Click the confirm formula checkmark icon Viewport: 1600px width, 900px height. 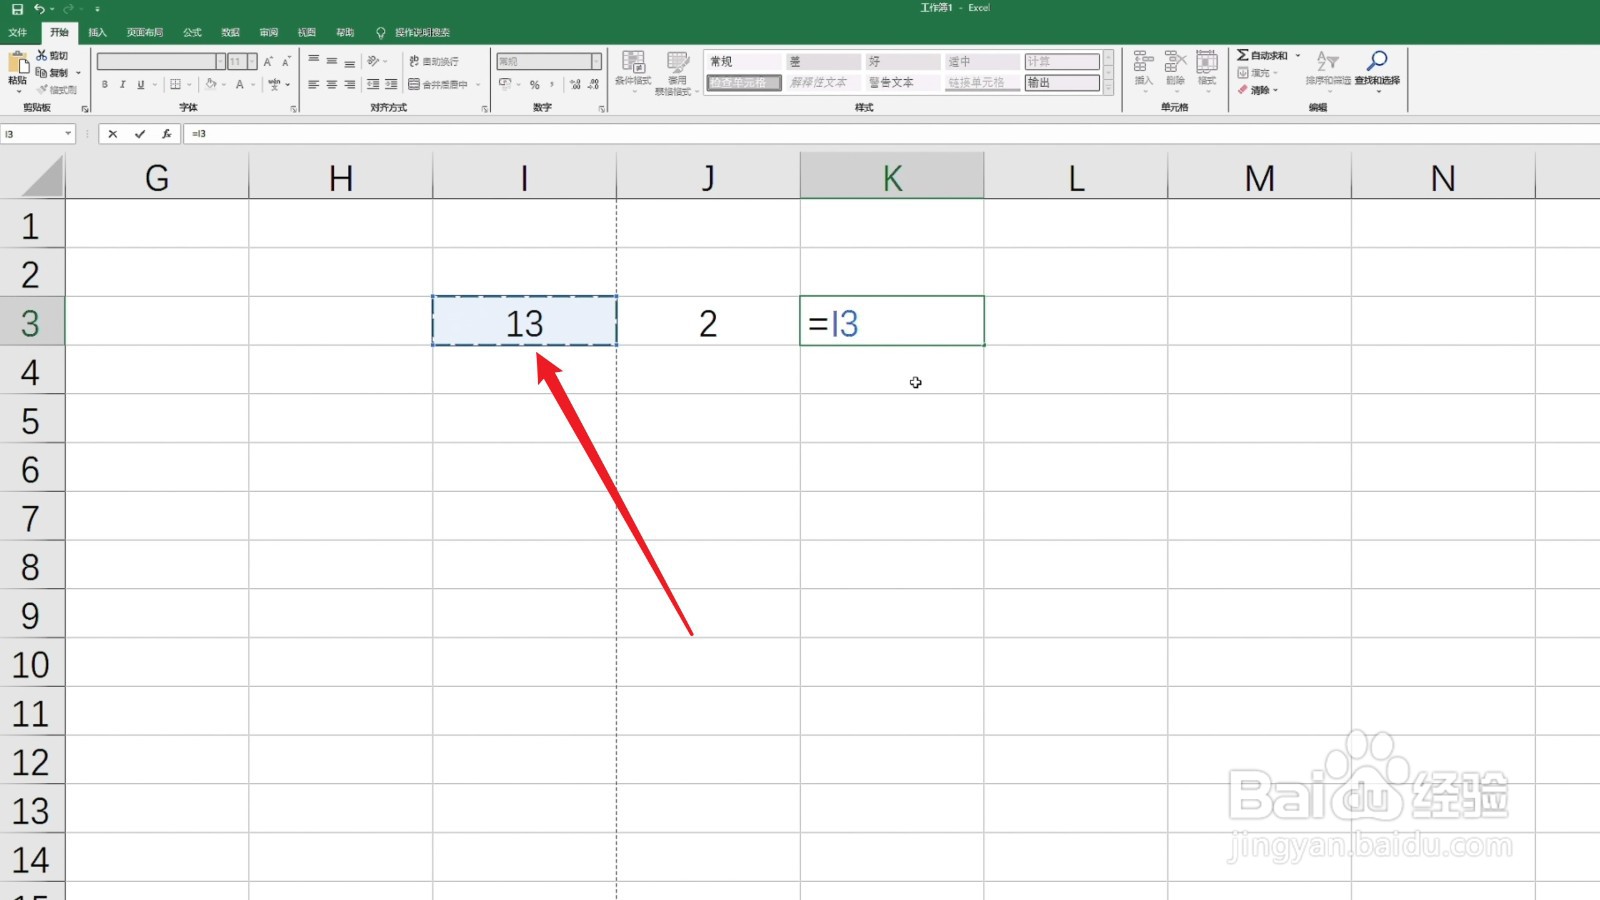pyautogui.click(x=140, y=133)
